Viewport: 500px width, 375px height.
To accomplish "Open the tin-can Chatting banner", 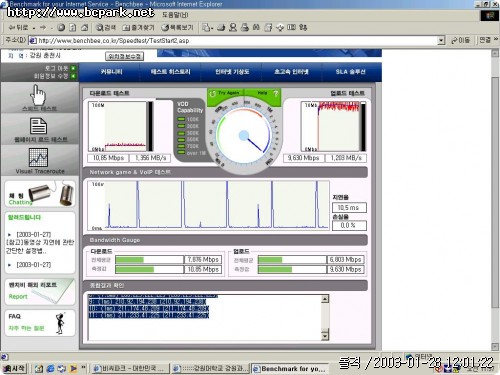I will coord(40,194).
